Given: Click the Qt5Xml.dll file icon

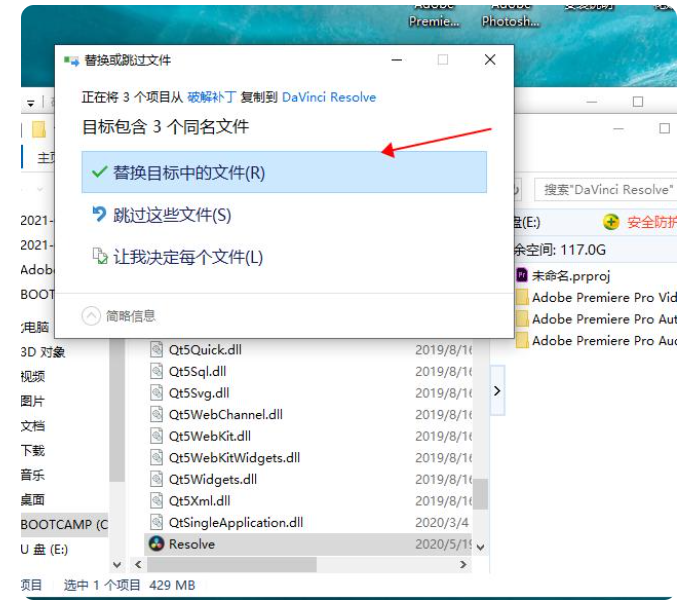Looking at the screenshot, I should pyautogui.click(x=156, y=500).
